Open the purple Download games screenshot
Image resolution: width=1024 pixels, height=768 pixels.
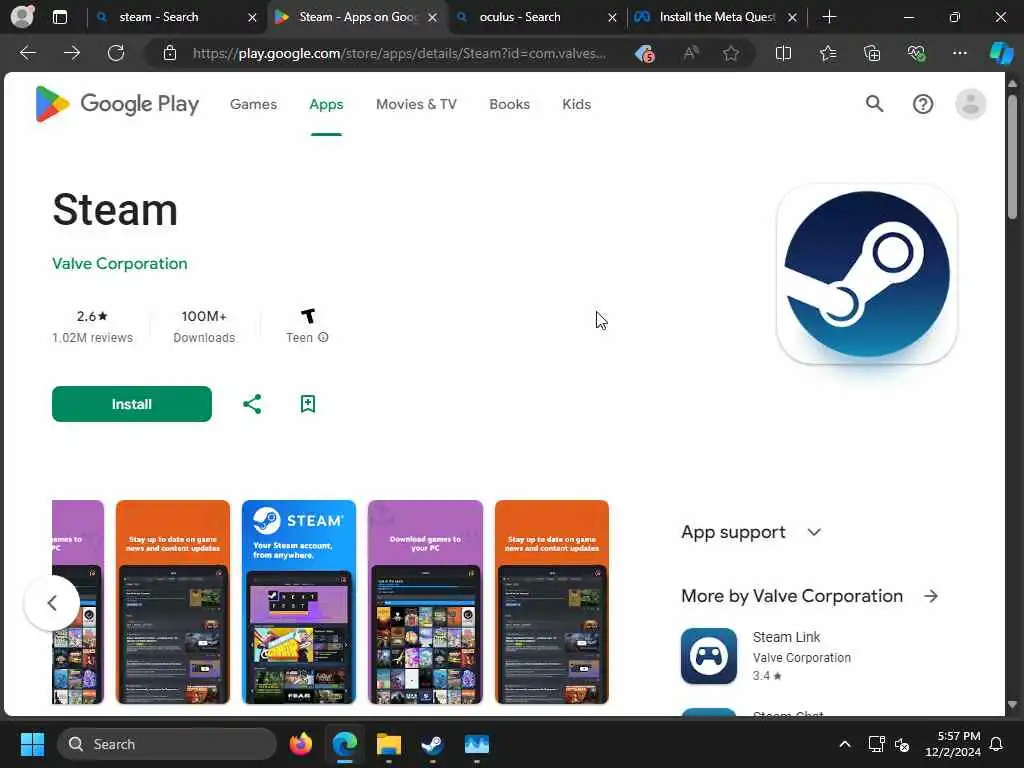click(425, 602)
